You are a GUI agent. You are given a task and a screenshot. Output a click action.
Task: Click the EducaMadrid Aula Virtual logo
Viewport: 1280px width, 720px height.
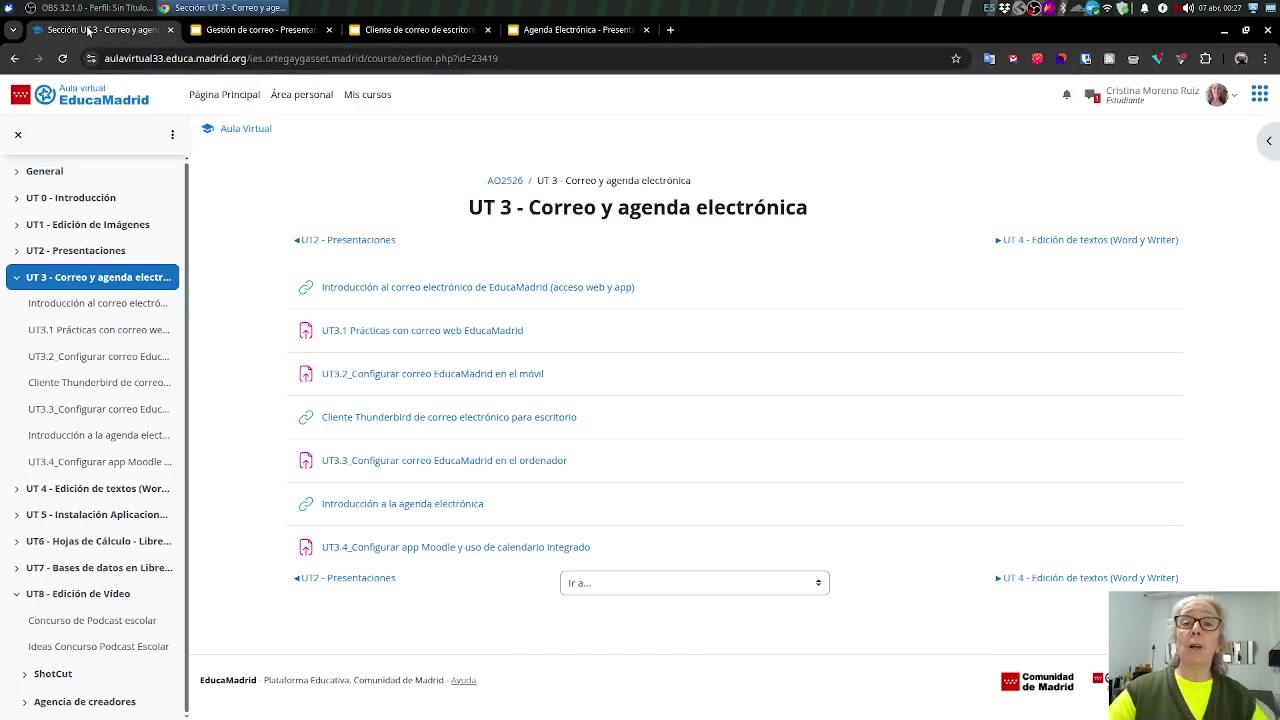click(x=80, y=95)
